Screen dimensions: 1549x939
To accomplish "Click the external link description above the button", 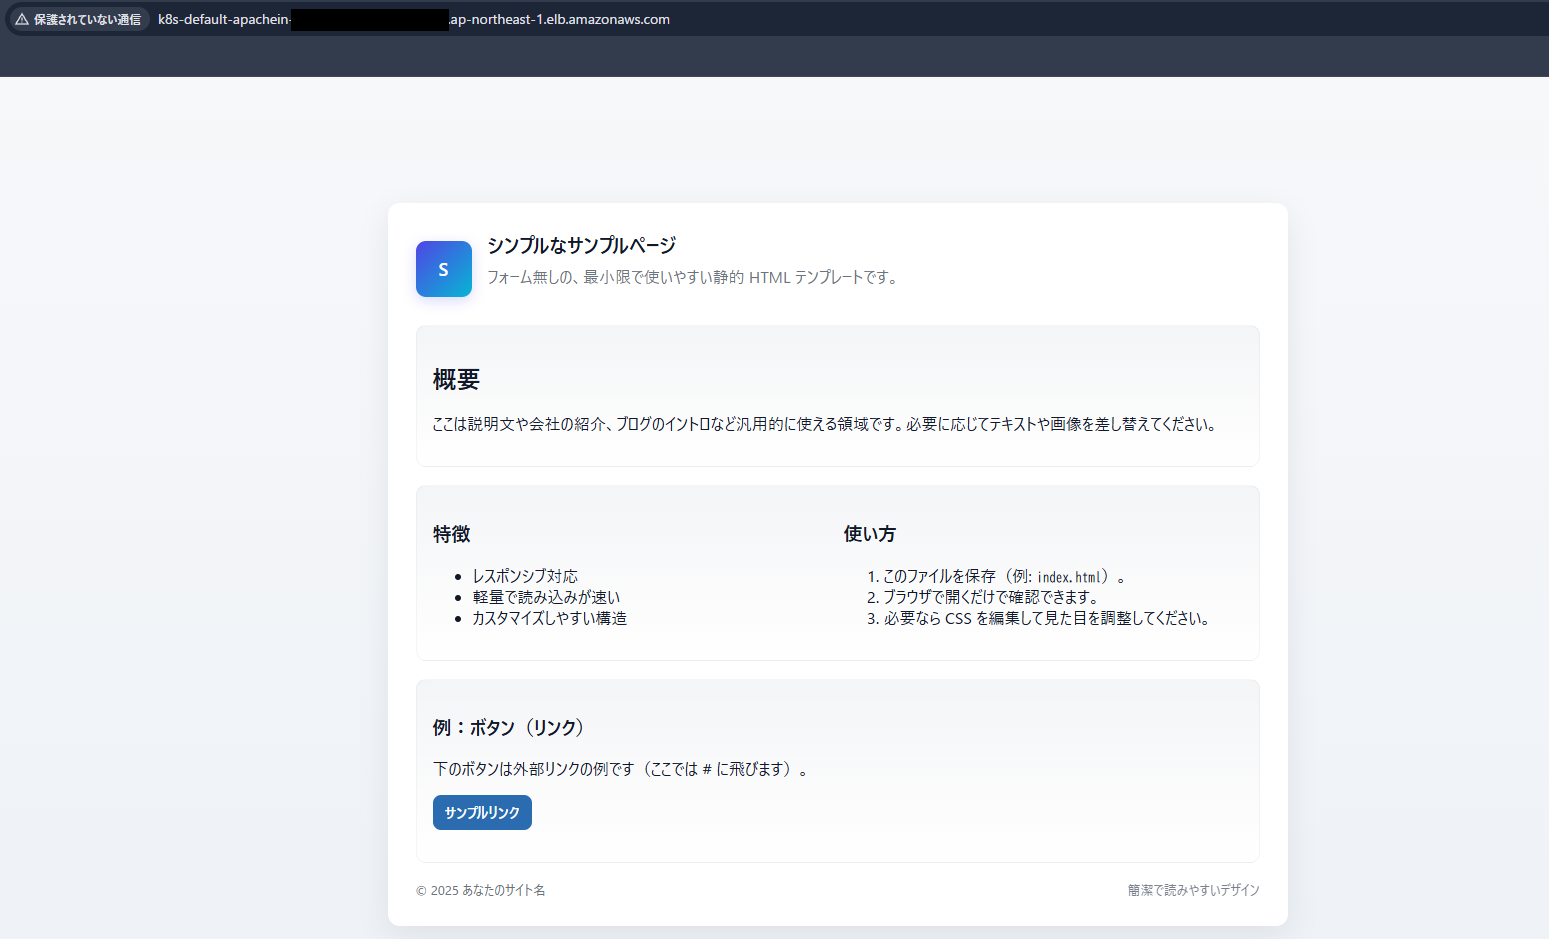I will (618, 769).
